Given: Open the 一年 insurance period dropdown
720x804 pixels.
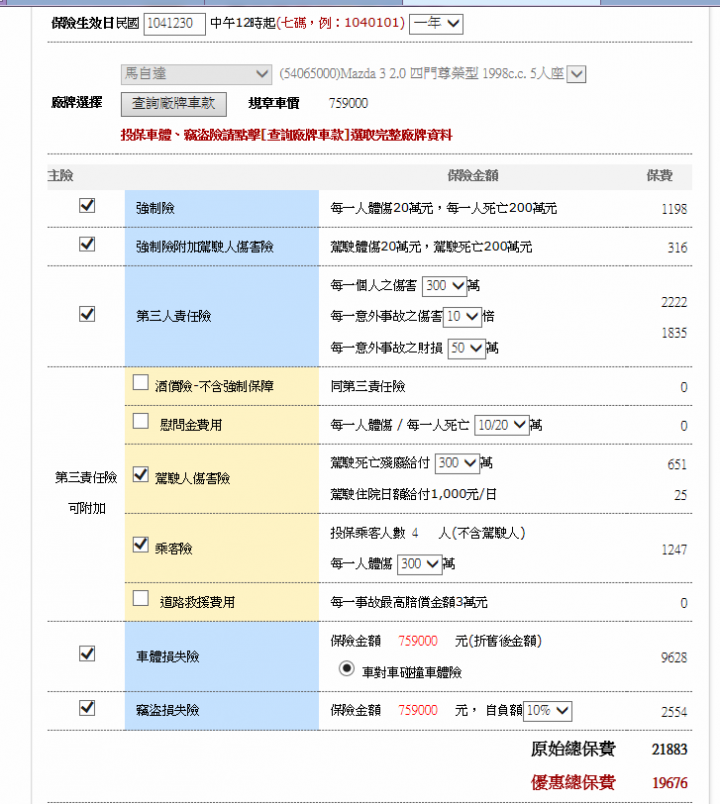Looking at the screenshot, I should [436, 24].
